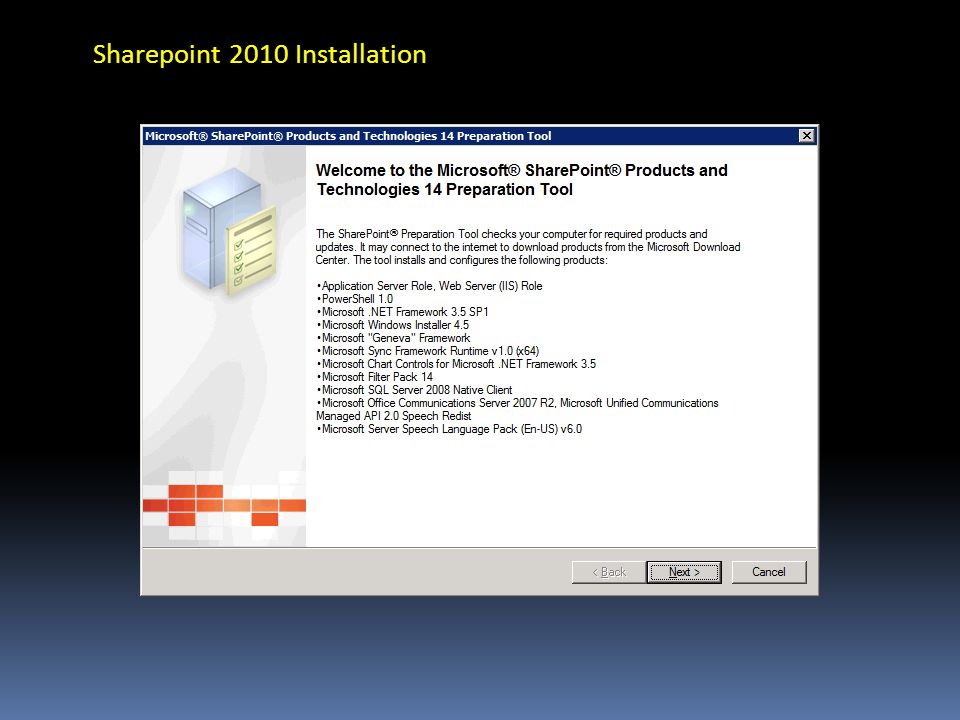
Task: Select 'Microsoft SQL Server 2008 Native Client'
Action: [x=414, y=390]
